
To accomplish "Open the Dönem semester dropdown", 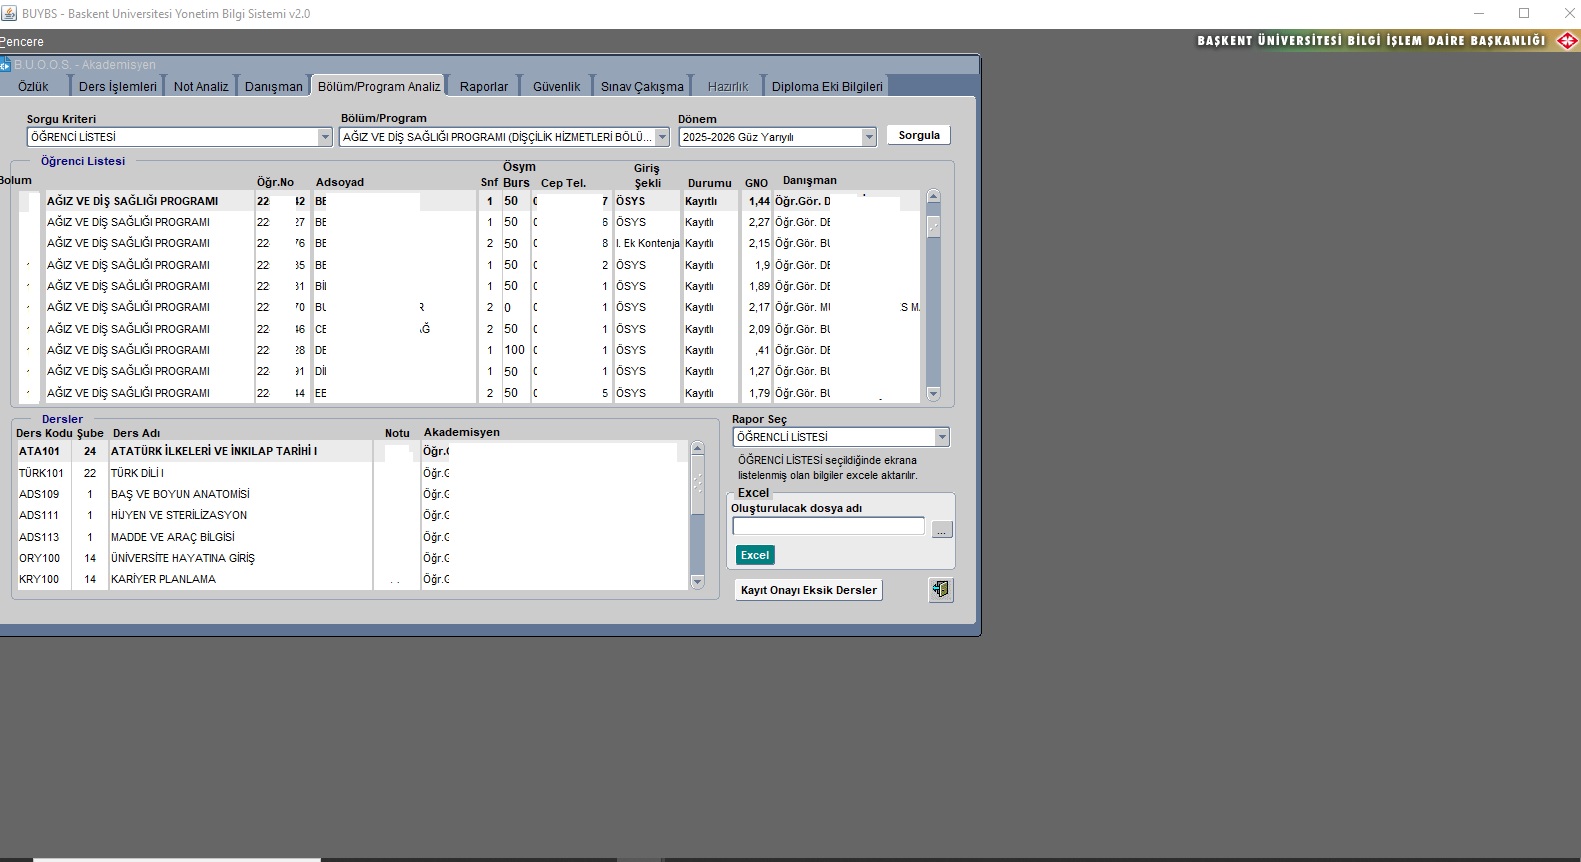I will point(868,137).
